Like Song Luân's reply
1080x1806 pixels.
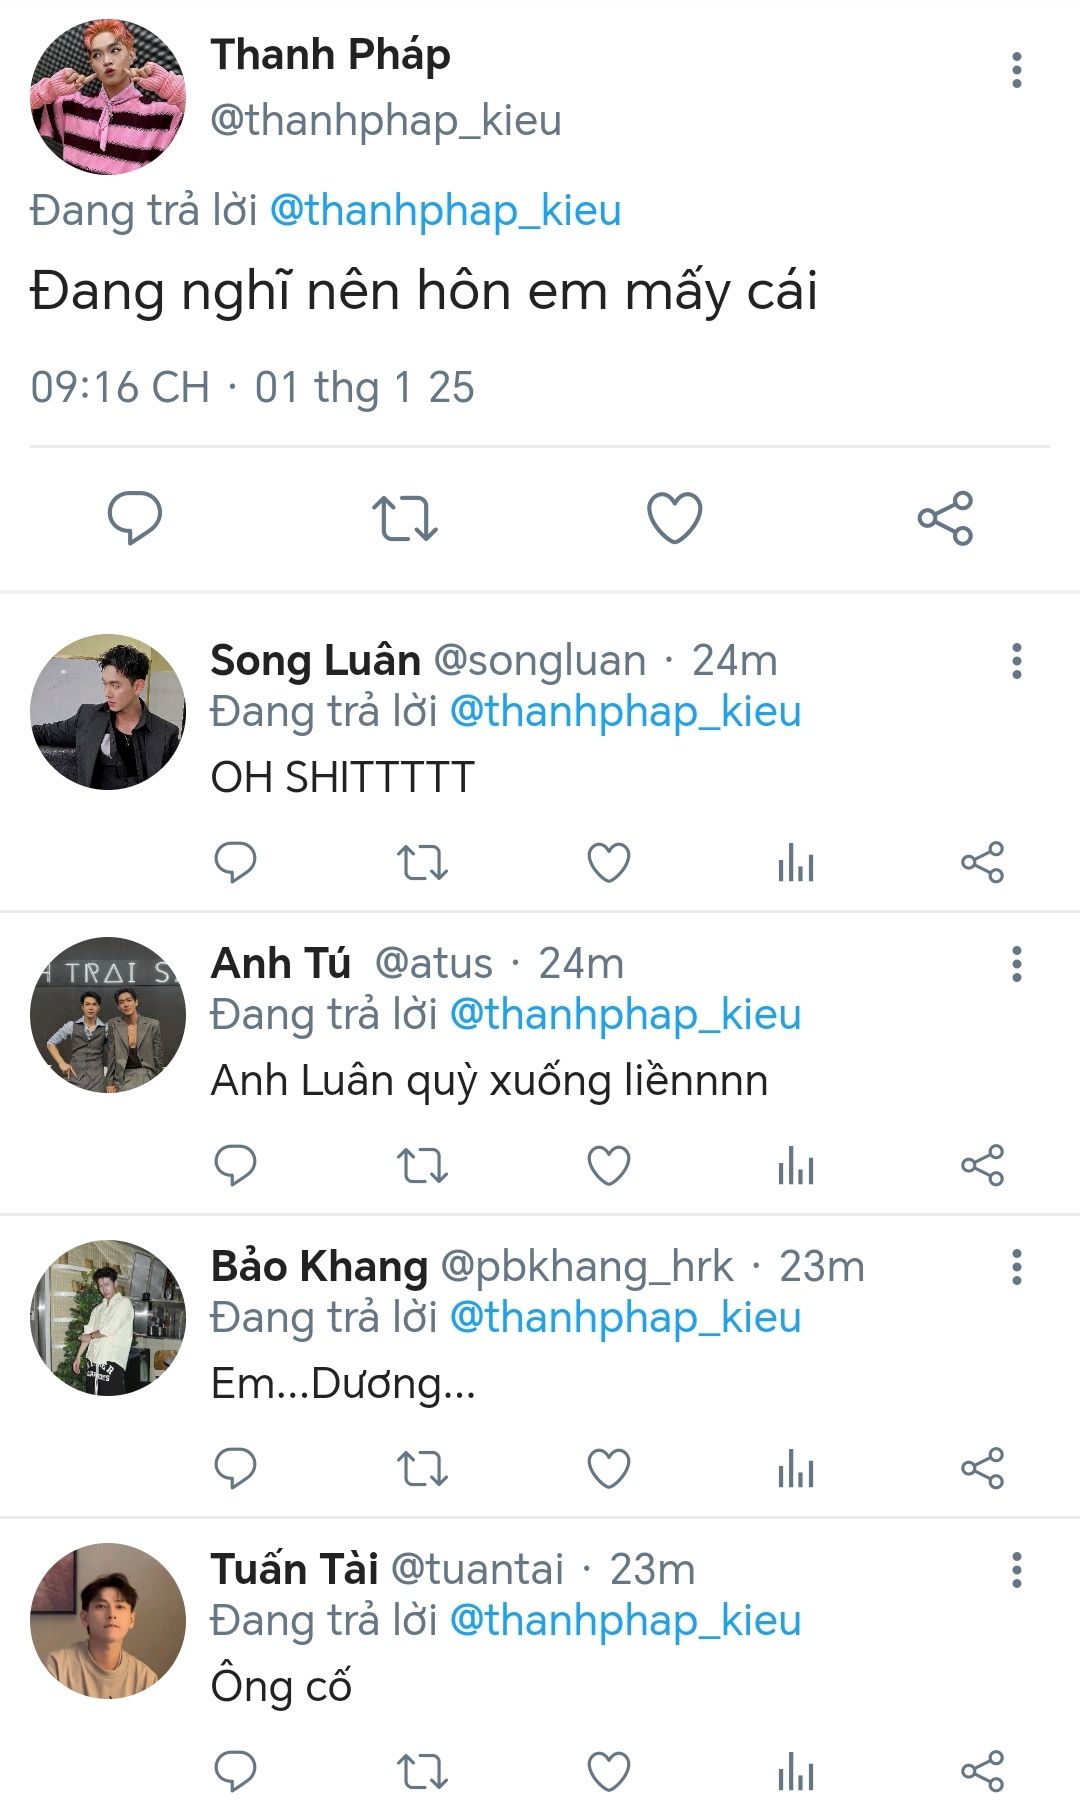pos(608,863)
